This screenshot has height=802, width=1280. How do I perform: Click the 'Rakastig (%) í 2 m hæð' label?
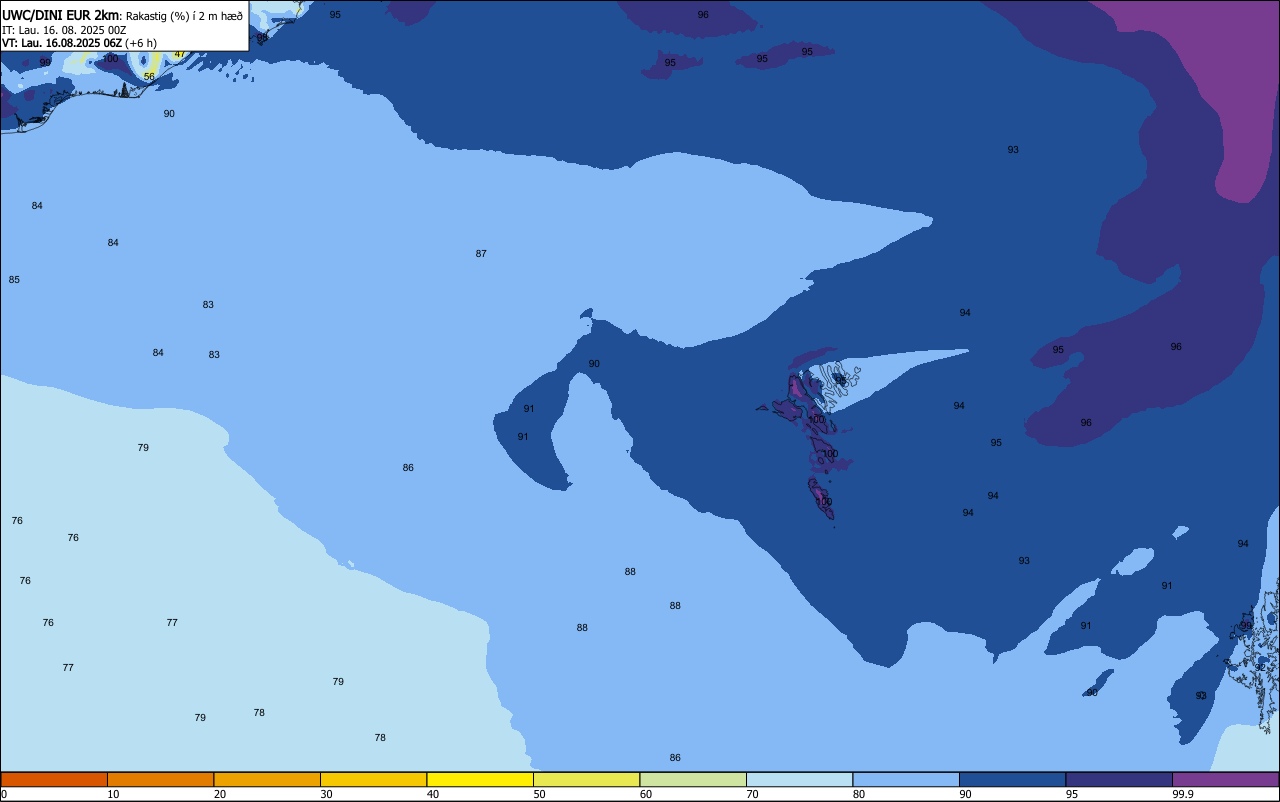[x=184, y=16]
